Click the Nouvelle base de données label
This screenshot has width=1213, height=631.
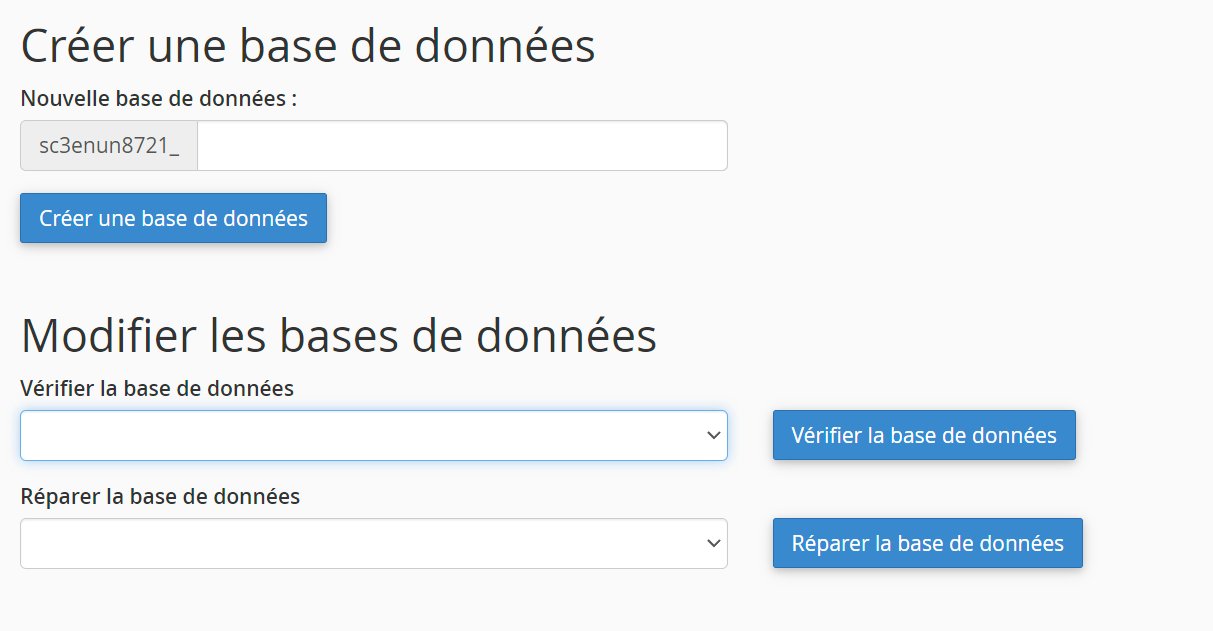159,99
